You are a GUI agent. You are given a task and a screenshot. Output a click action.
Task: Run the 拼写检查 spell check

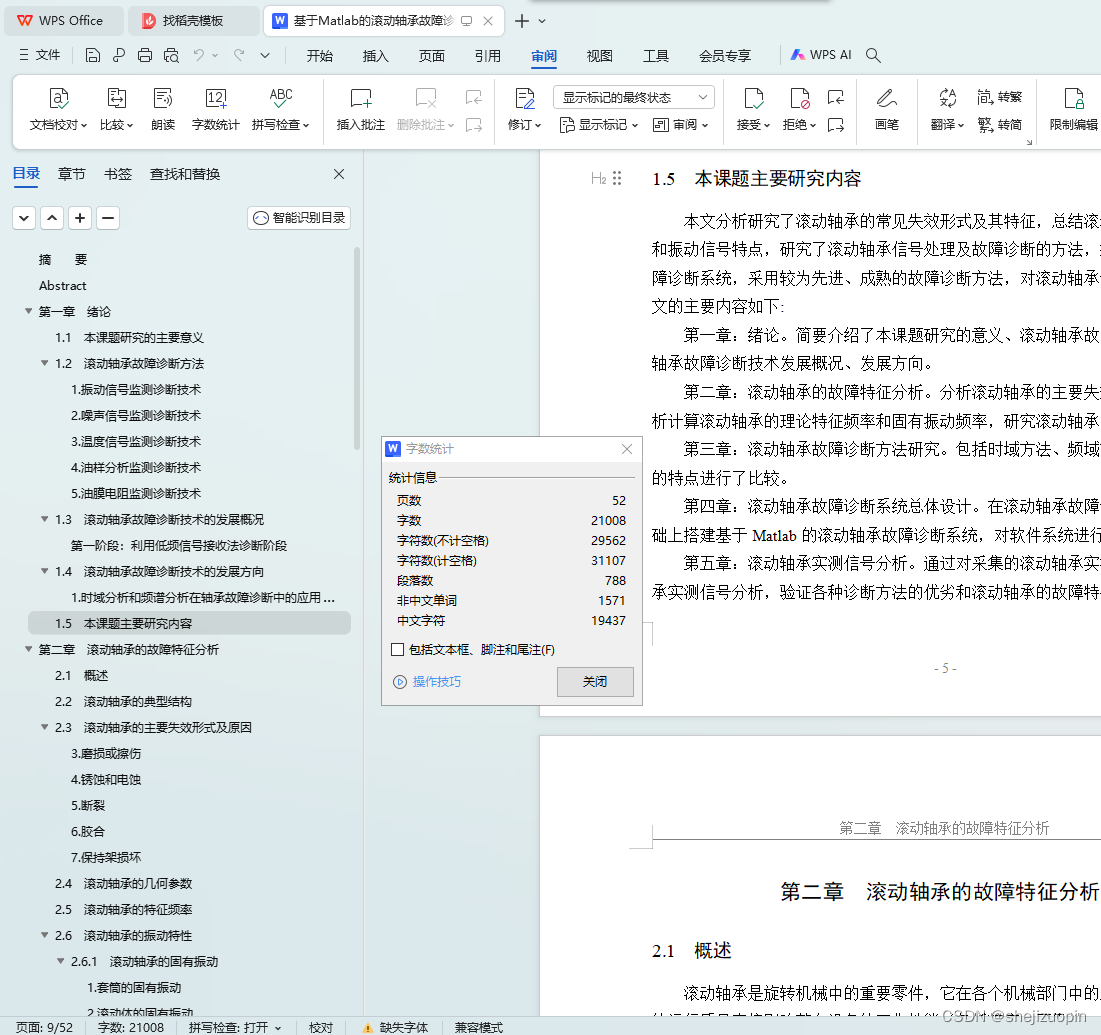tap(280, 109)
